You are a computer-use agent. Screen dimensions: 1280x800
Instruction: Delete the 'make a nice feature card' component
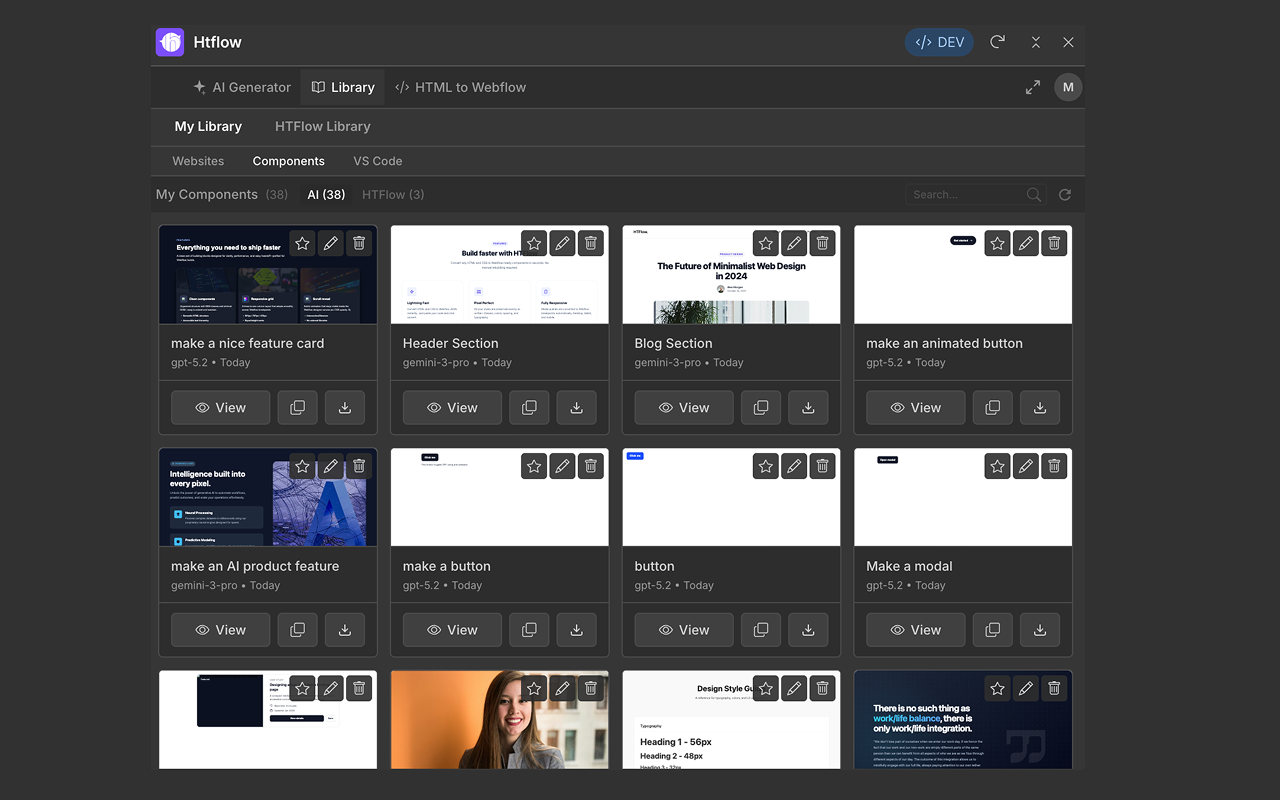tap(359, 243)
